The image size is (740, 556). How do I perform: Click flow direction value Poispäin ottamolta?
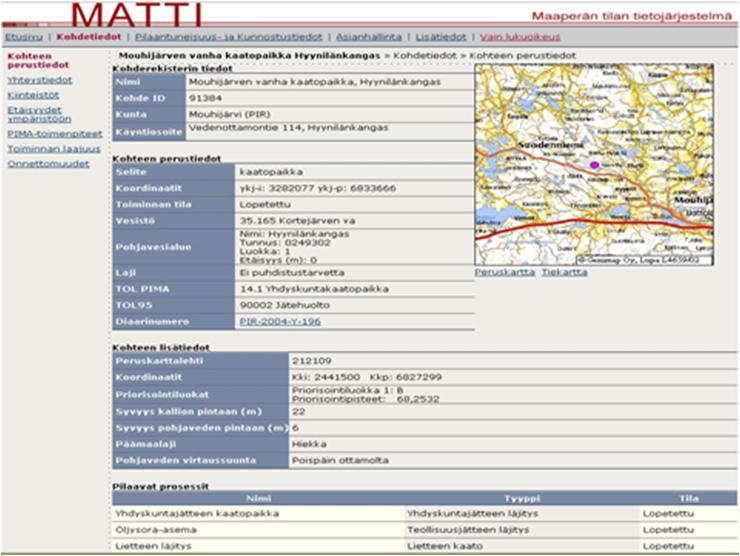coord(340,460)
